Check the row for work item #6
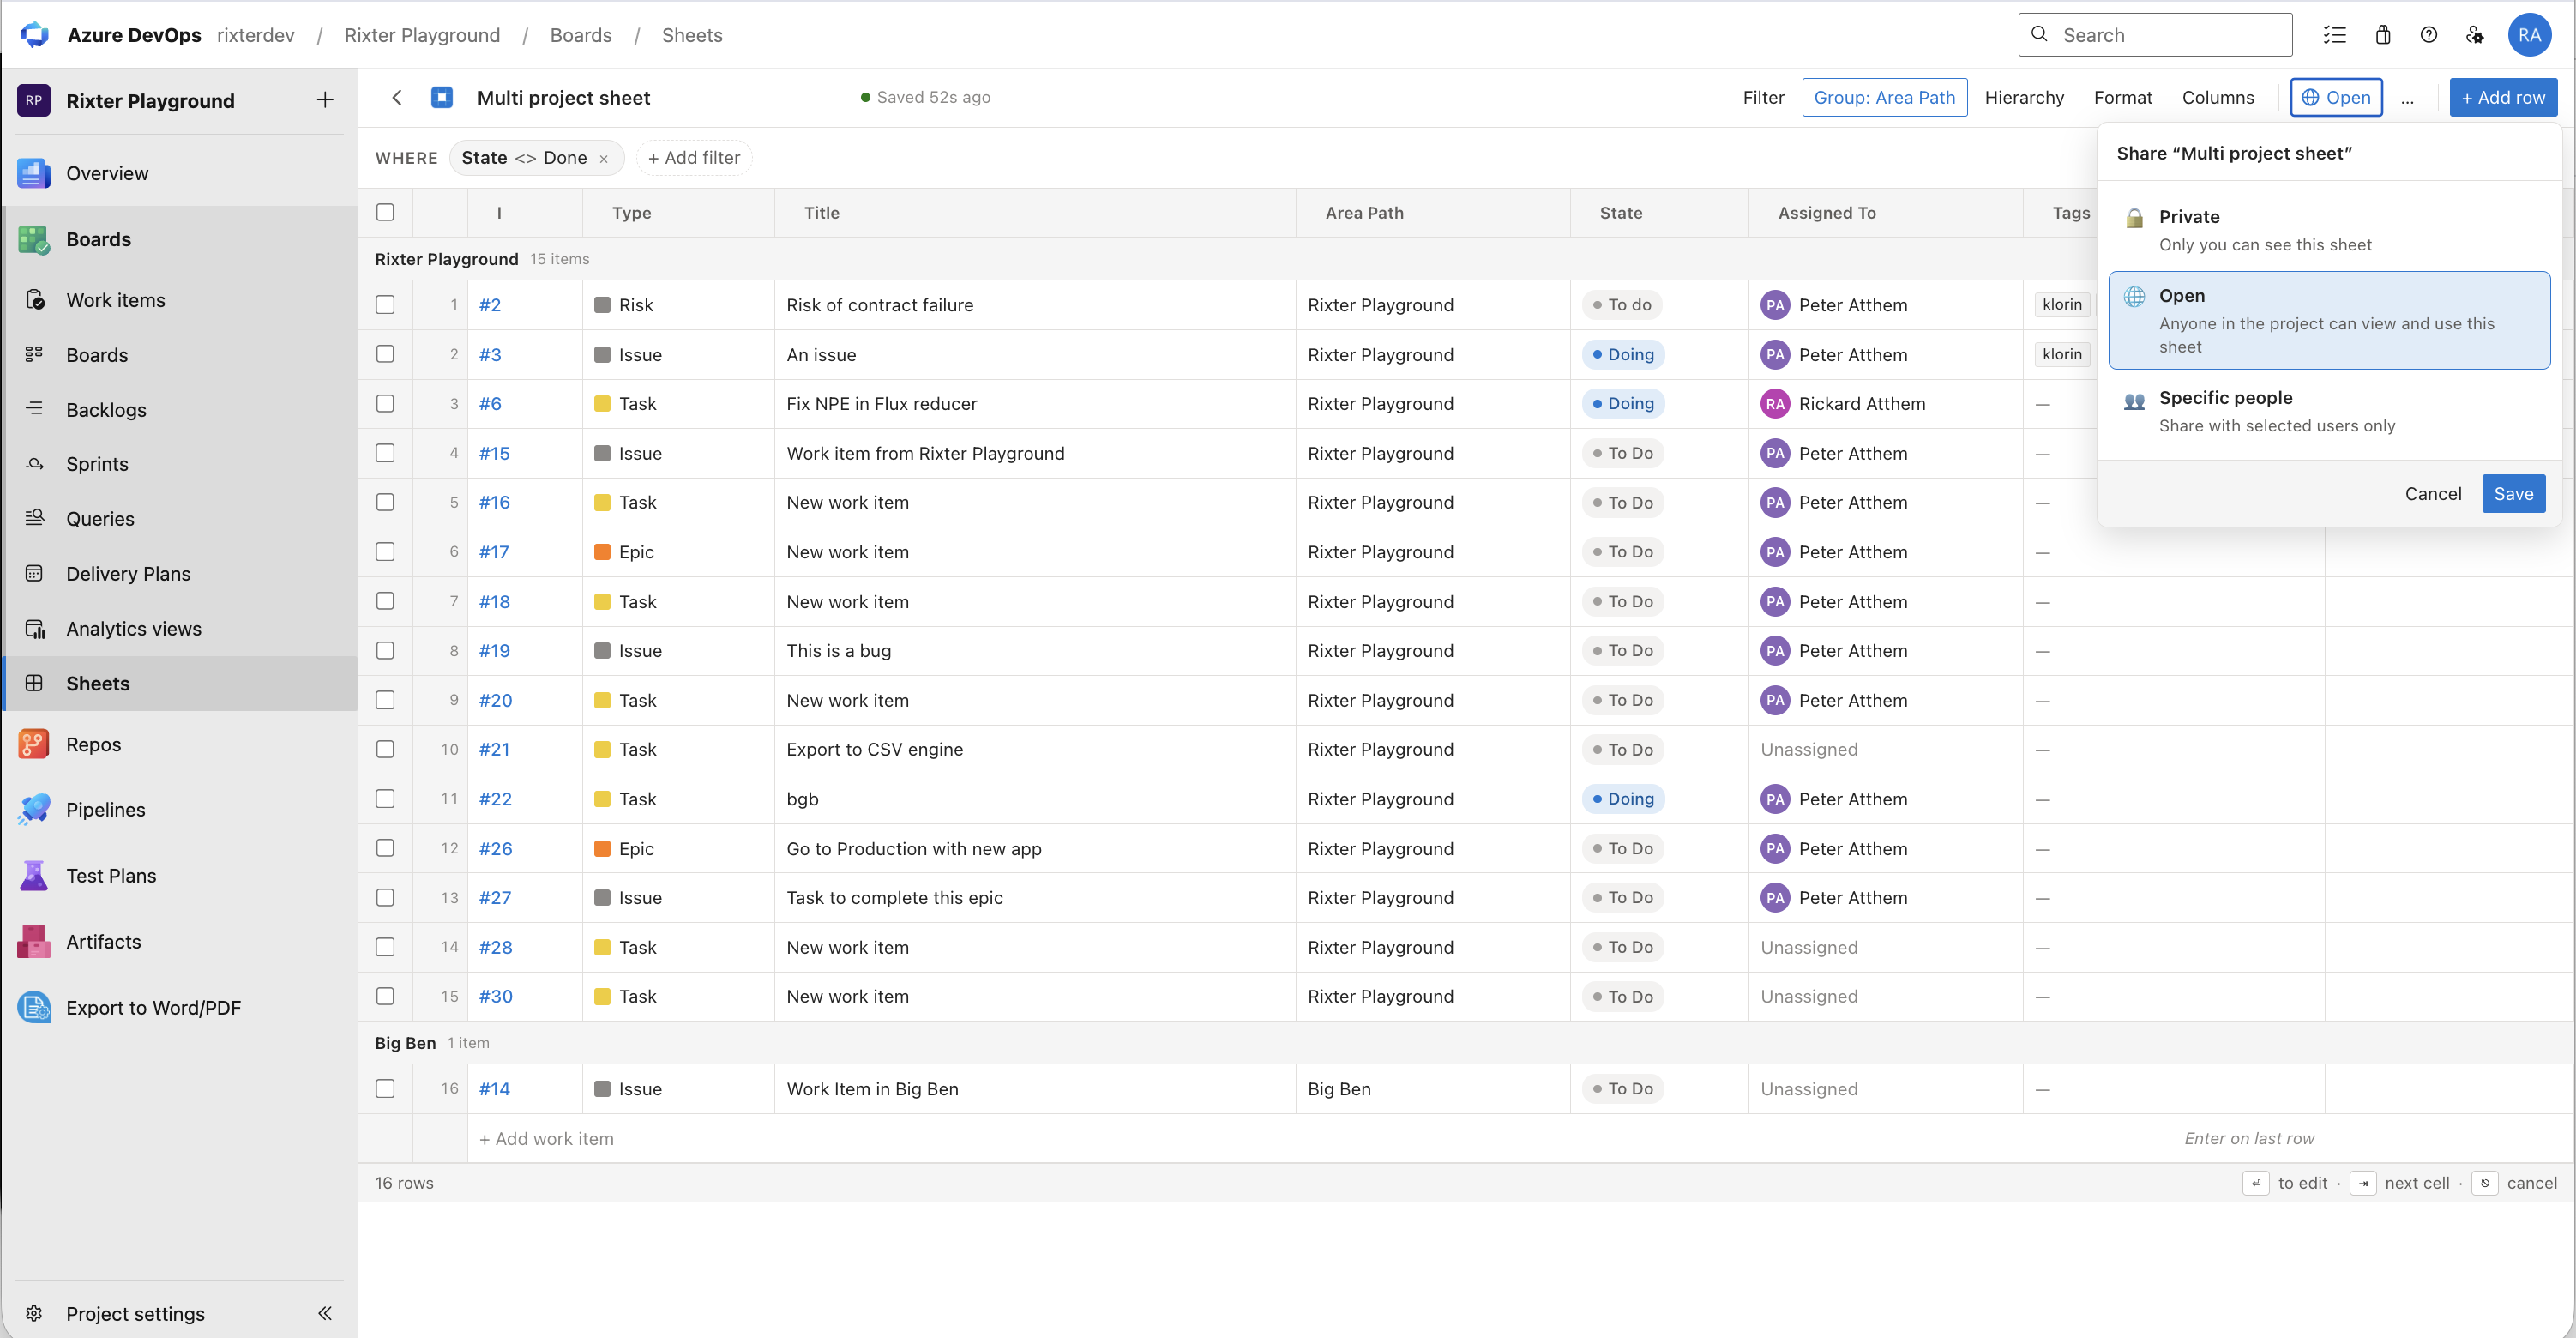The height and width of the screenshot is (1338, 2576). click(385, 404)
